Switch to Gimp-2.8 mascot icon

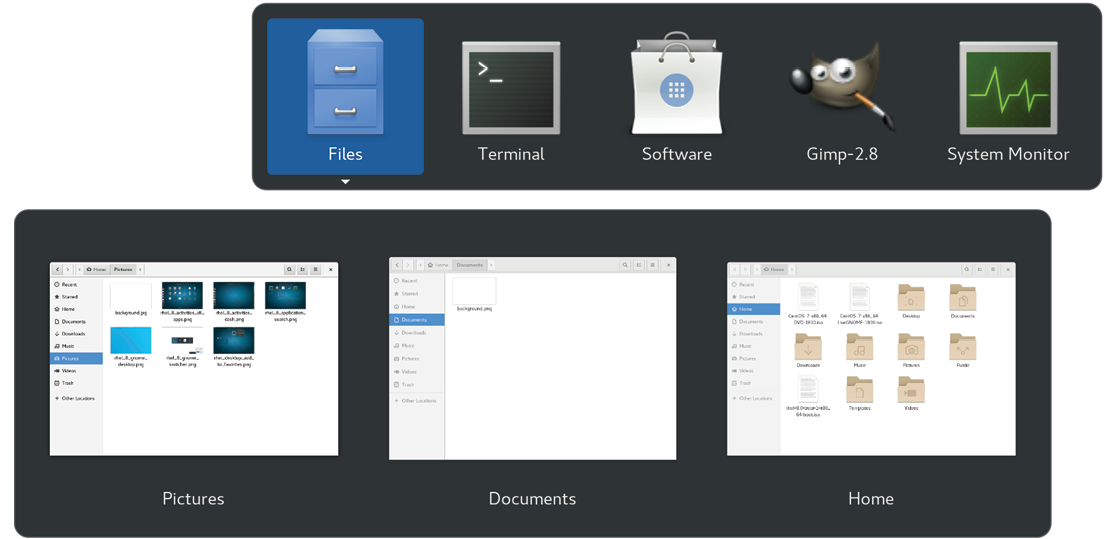[x=842, y=90]
